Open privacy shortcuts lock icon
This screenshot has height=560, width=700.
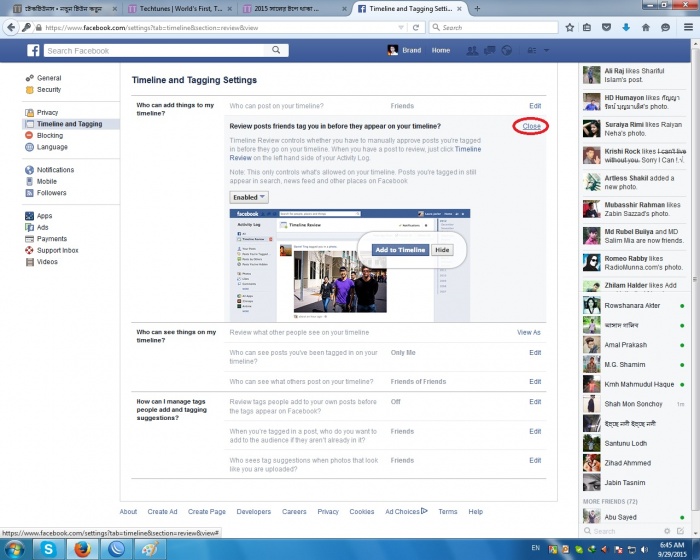click(531, 50)
